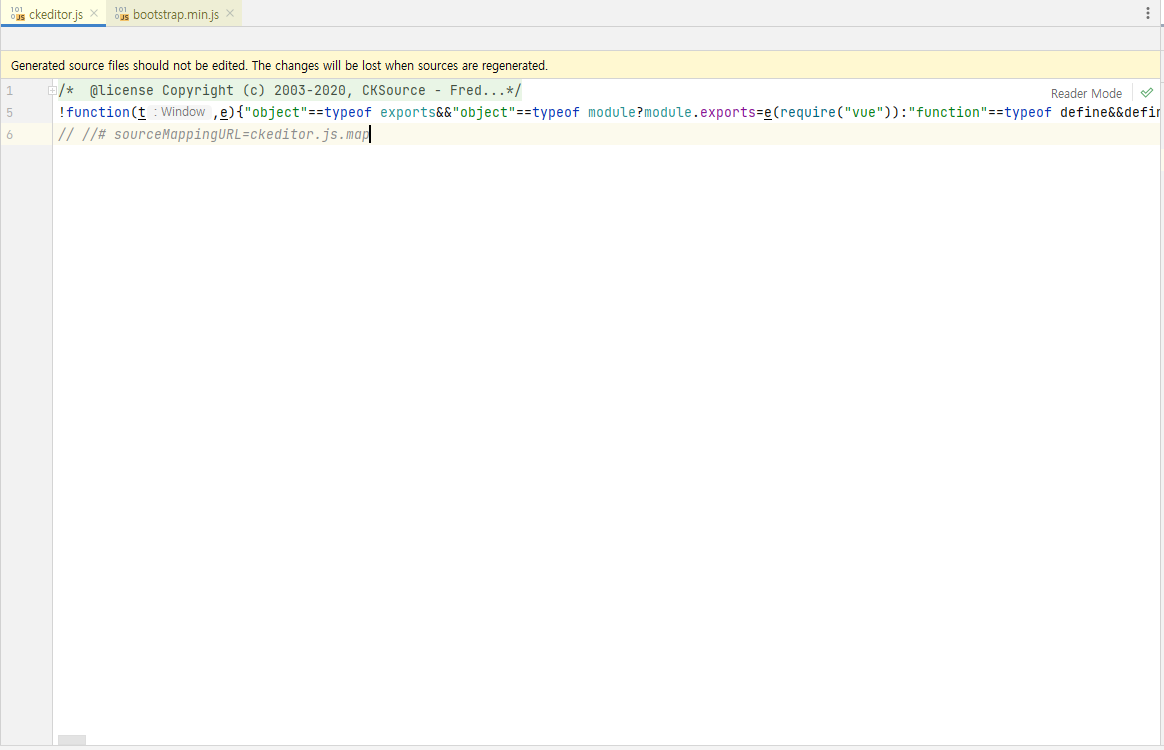Viewport: 1164px width, 750px height.
Task: Click the generated source files warning banner
Action: click(280, 66)
